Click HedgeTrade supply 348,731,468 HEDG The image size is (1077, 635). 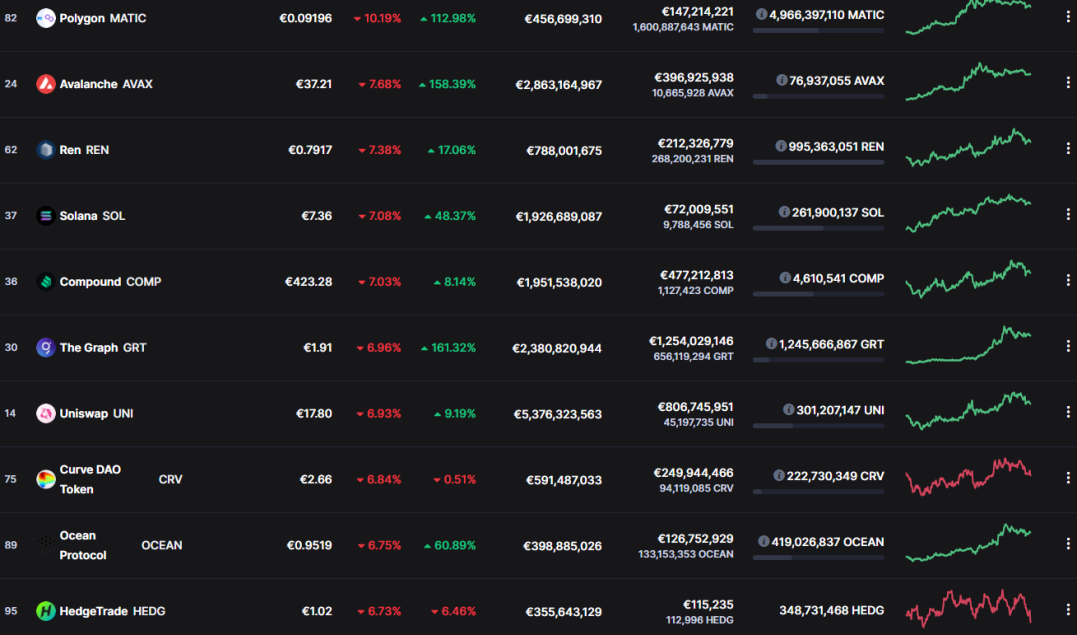[832, 610]
